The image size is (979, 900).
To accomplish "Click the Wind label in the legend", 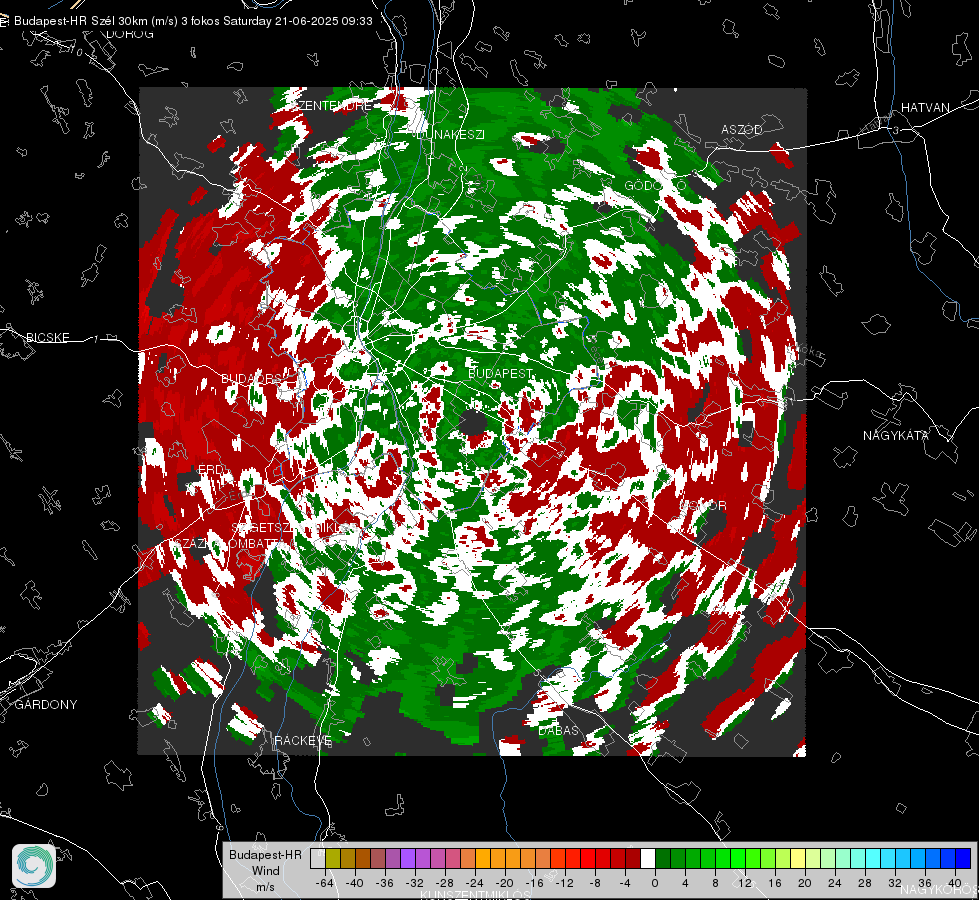I will 265,870.
